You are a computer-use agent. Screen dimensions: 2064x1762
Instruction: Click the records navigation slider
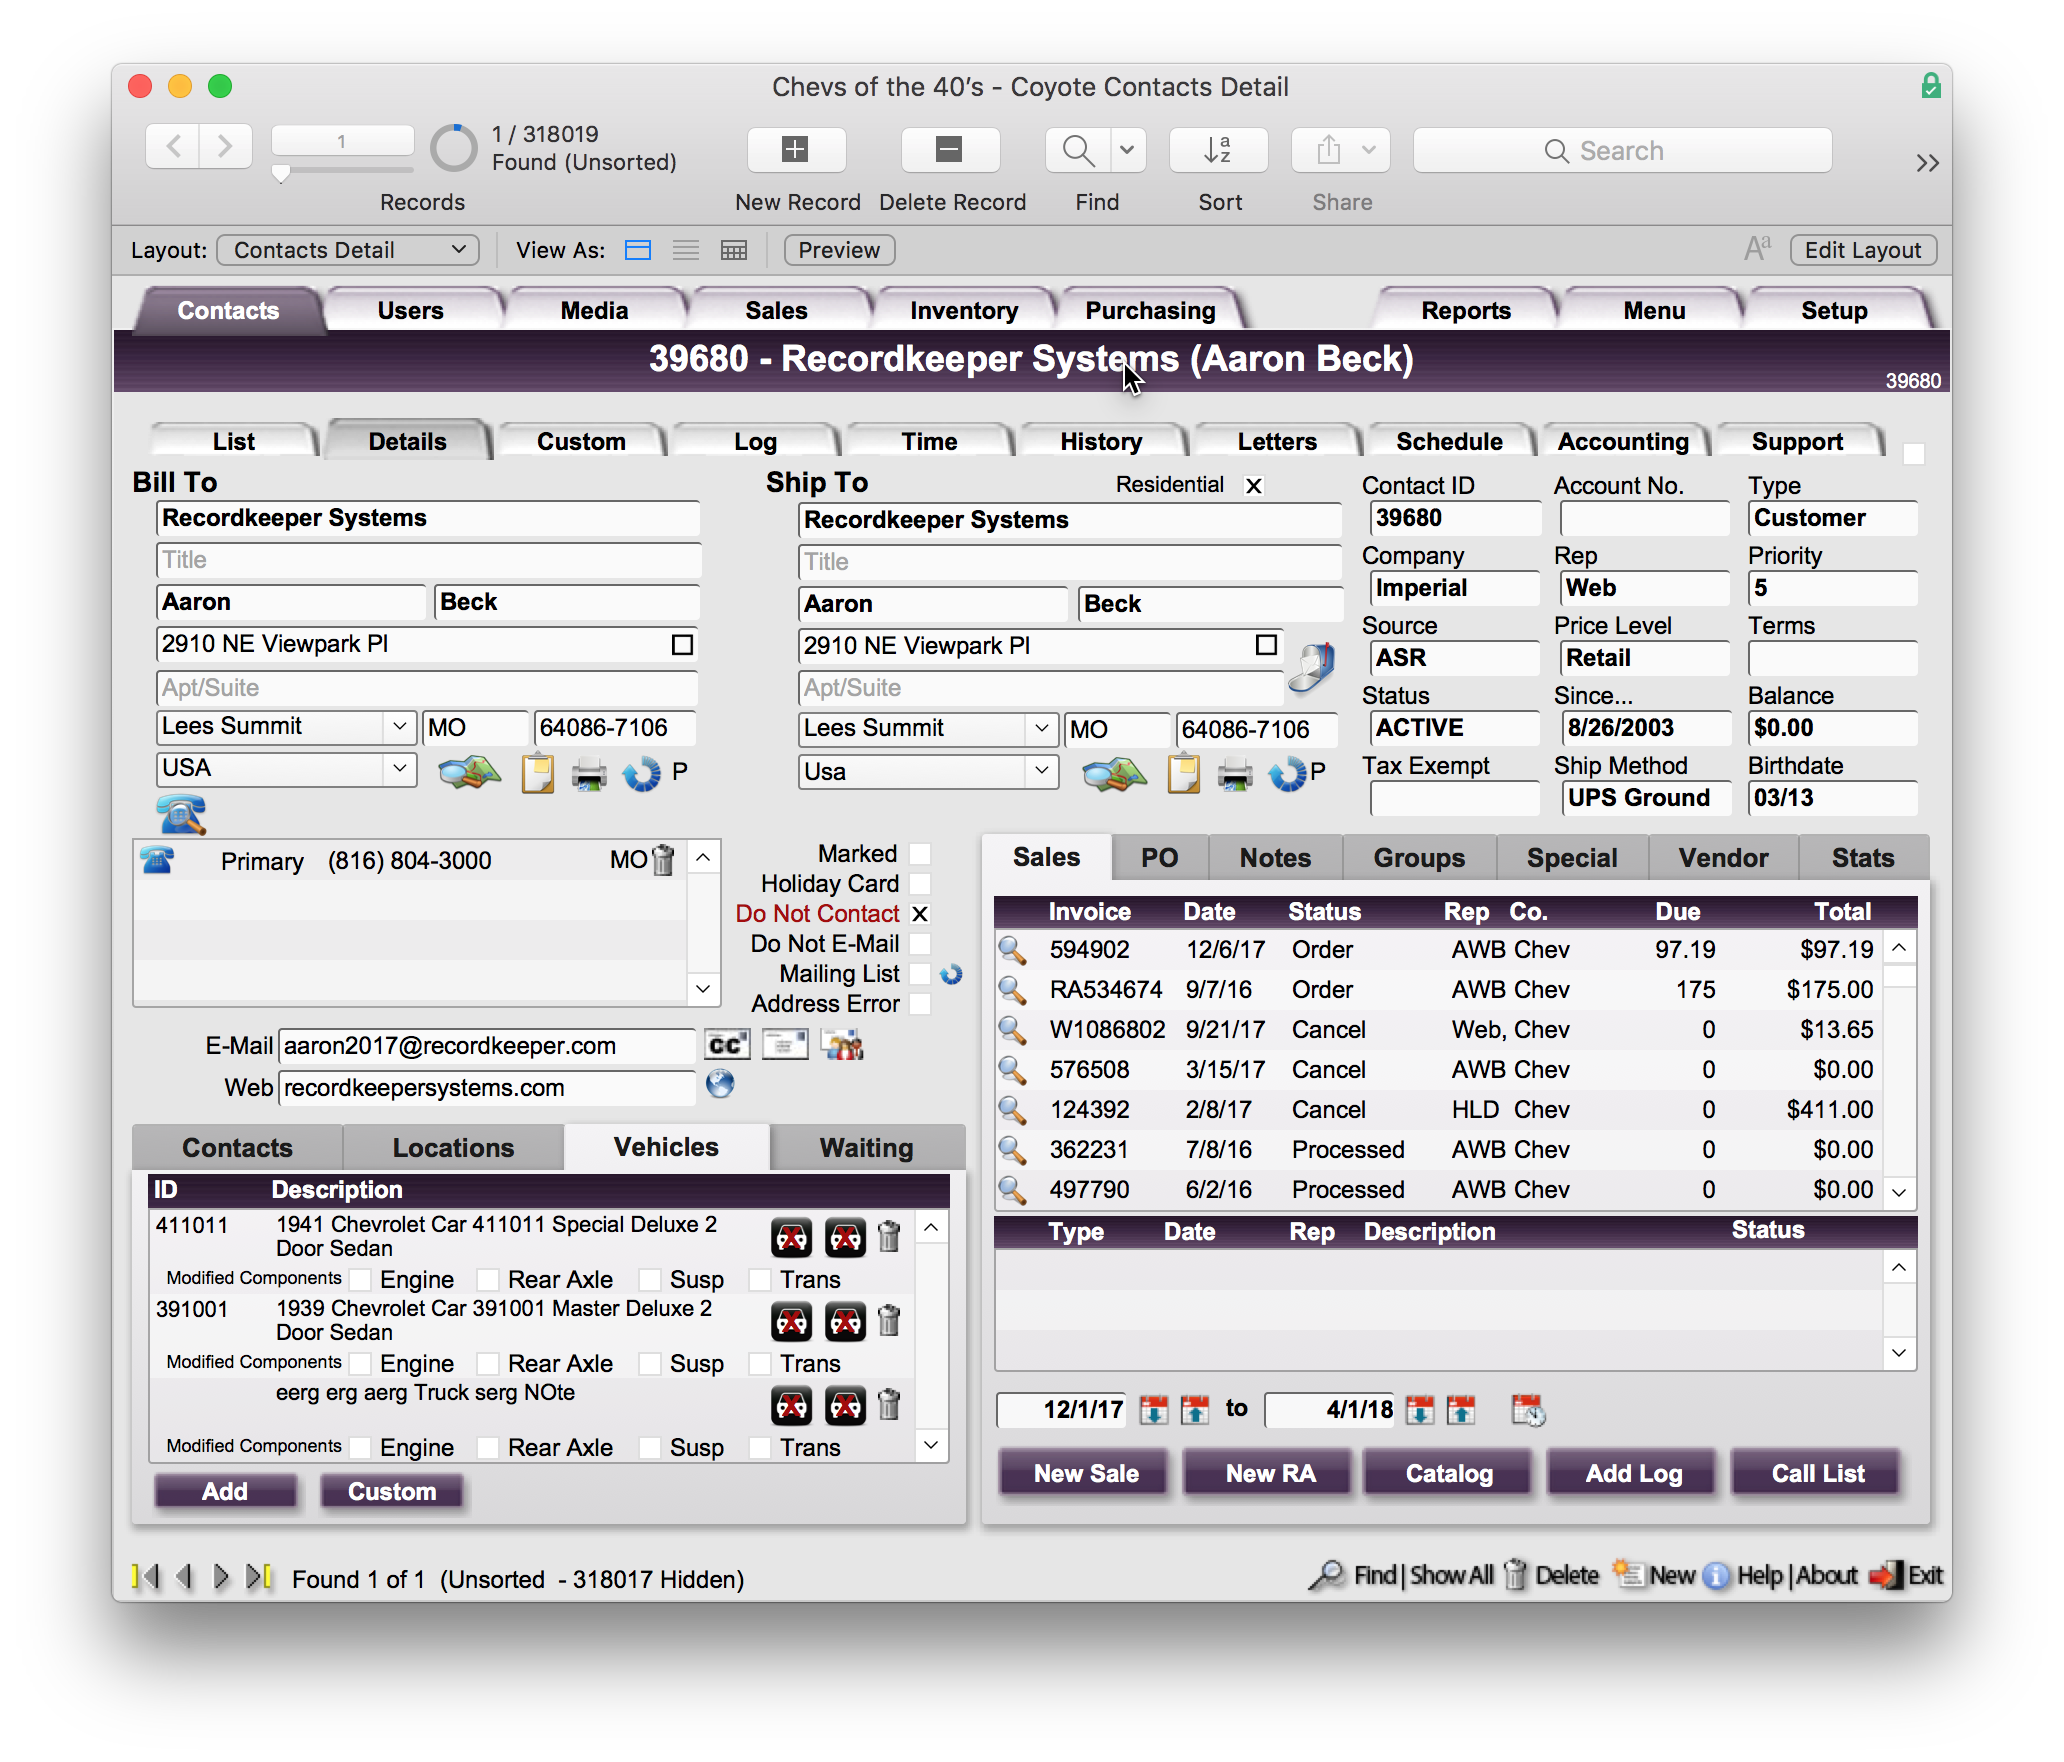pyautogui.click(x=282, y=174)
